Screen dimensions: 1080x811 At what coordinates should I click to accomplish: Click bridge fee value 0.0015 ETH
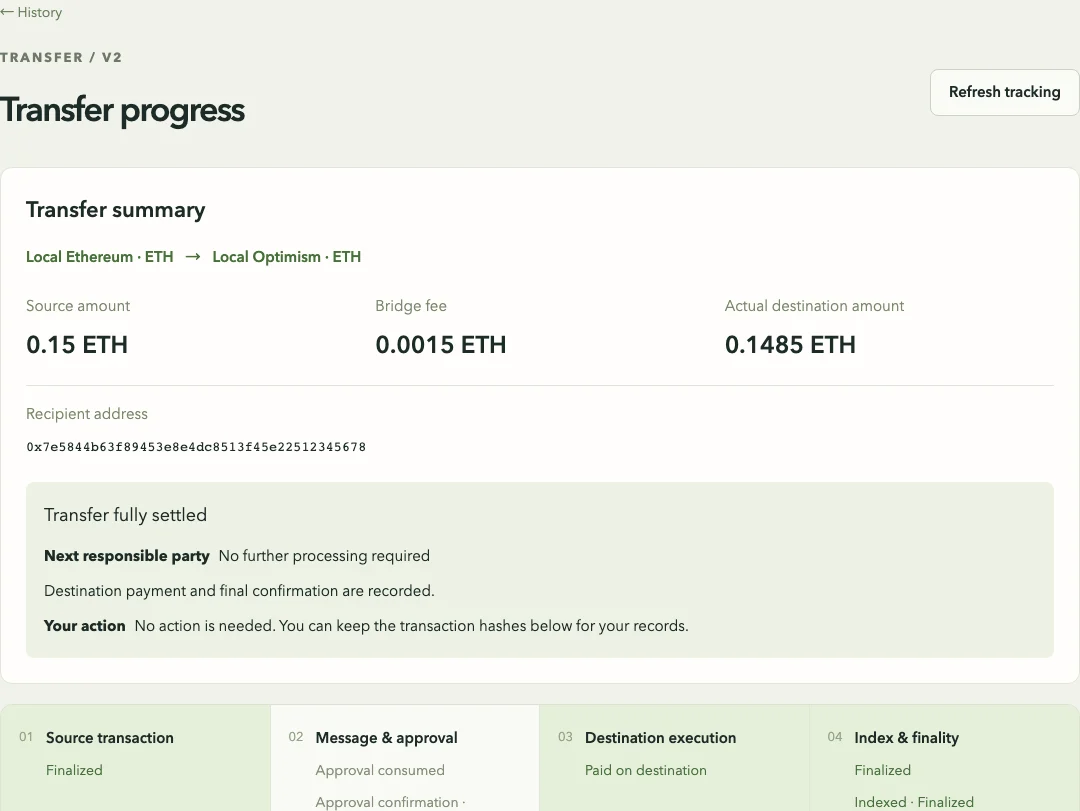click(x=441, y=345)
